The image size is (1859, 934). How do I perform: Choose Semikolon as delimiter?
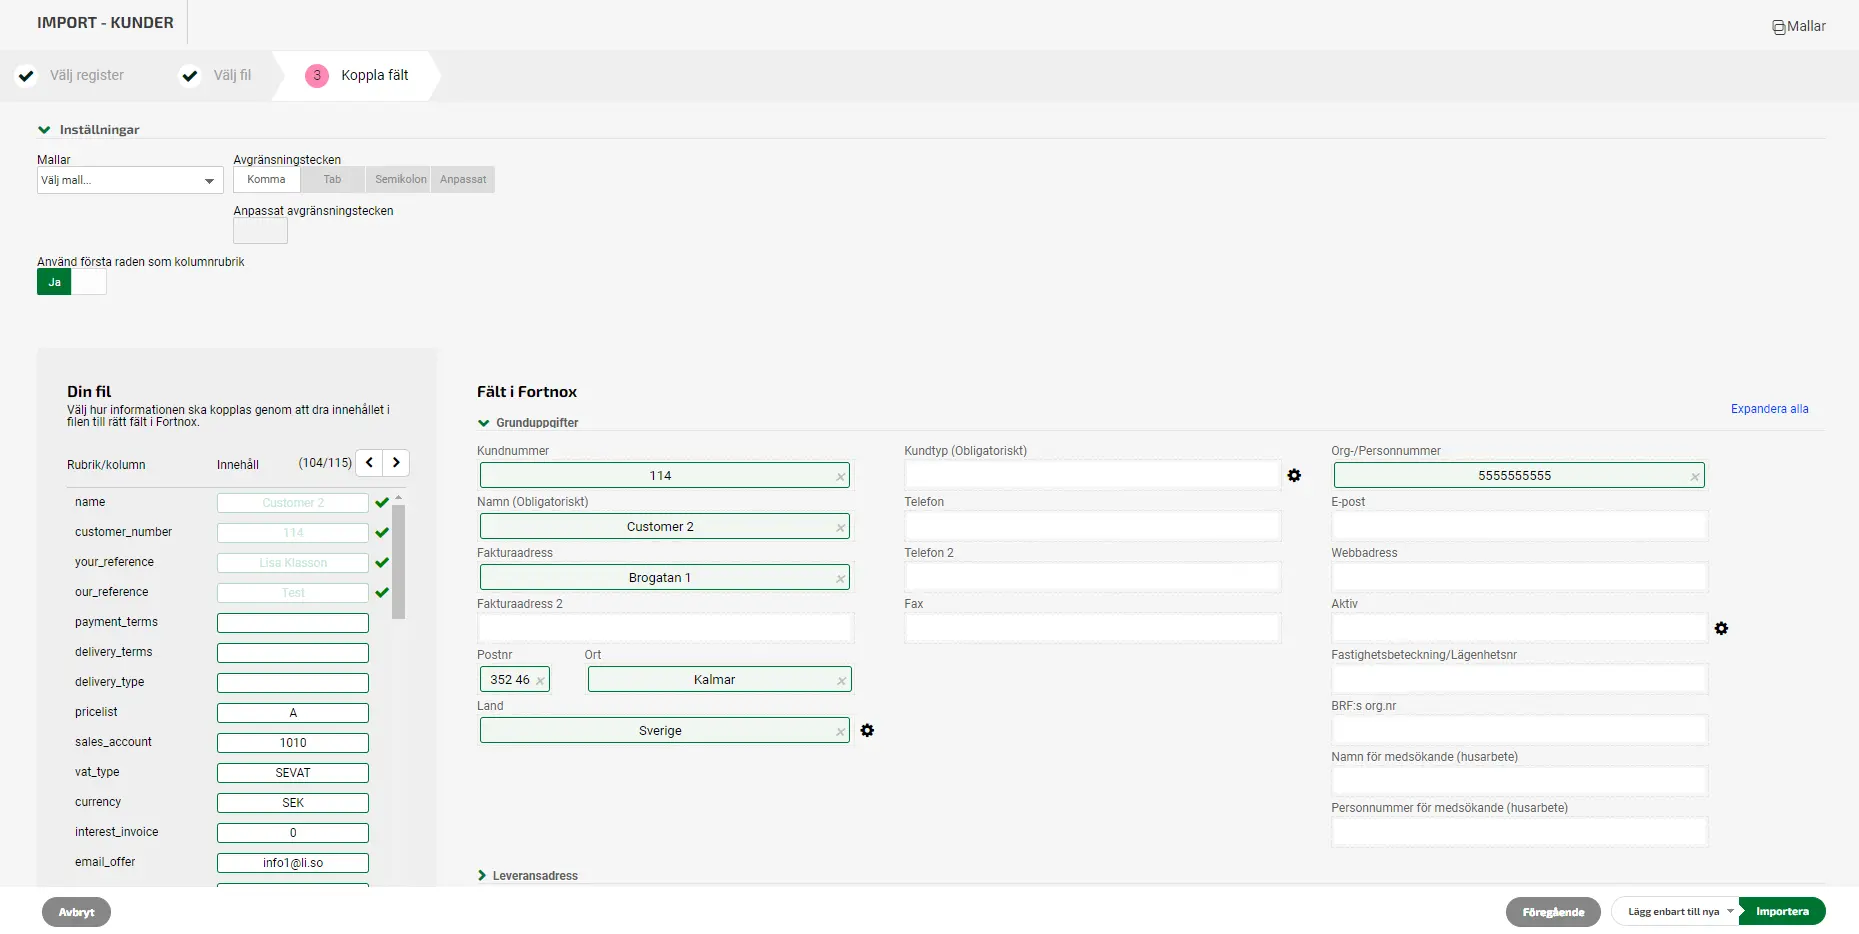[400, 180]
